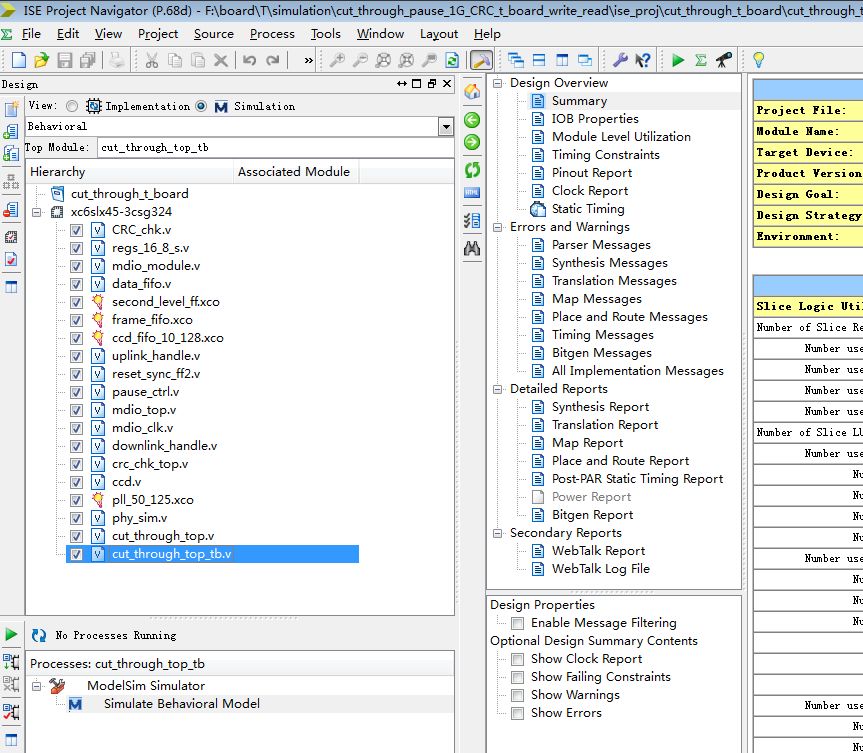The image size is (863, 753).
Task: Uncheck the frame_fifo.xco checkbox
Action: tap(77, 320)
